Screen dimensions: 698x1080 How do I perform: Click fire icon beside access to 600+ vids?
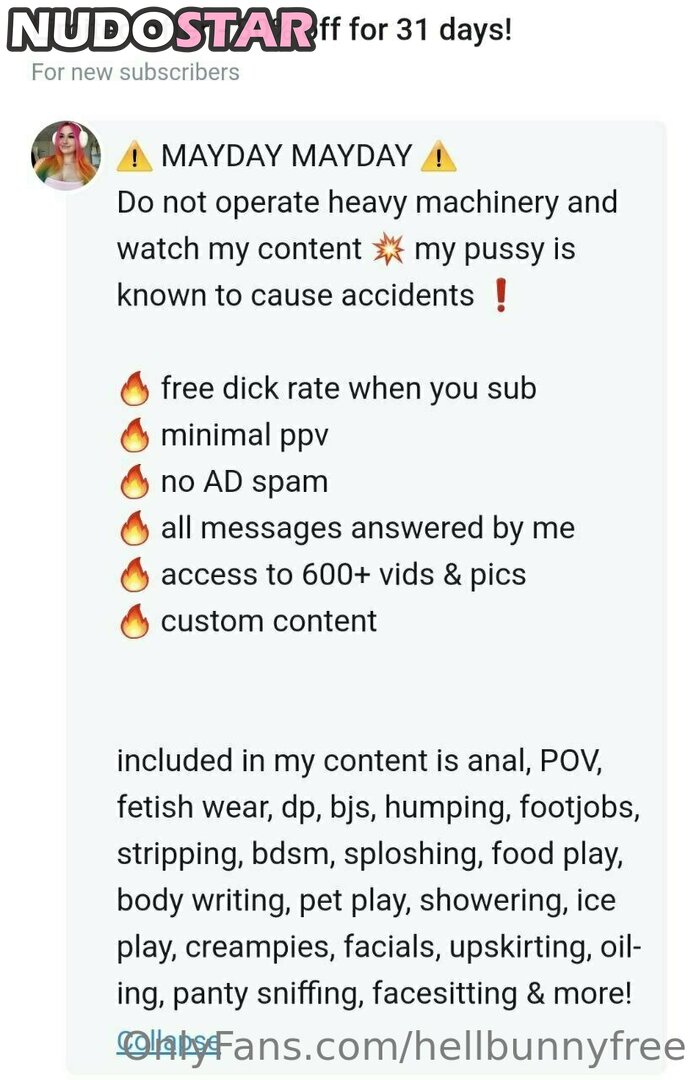click(x=134, y=576)
